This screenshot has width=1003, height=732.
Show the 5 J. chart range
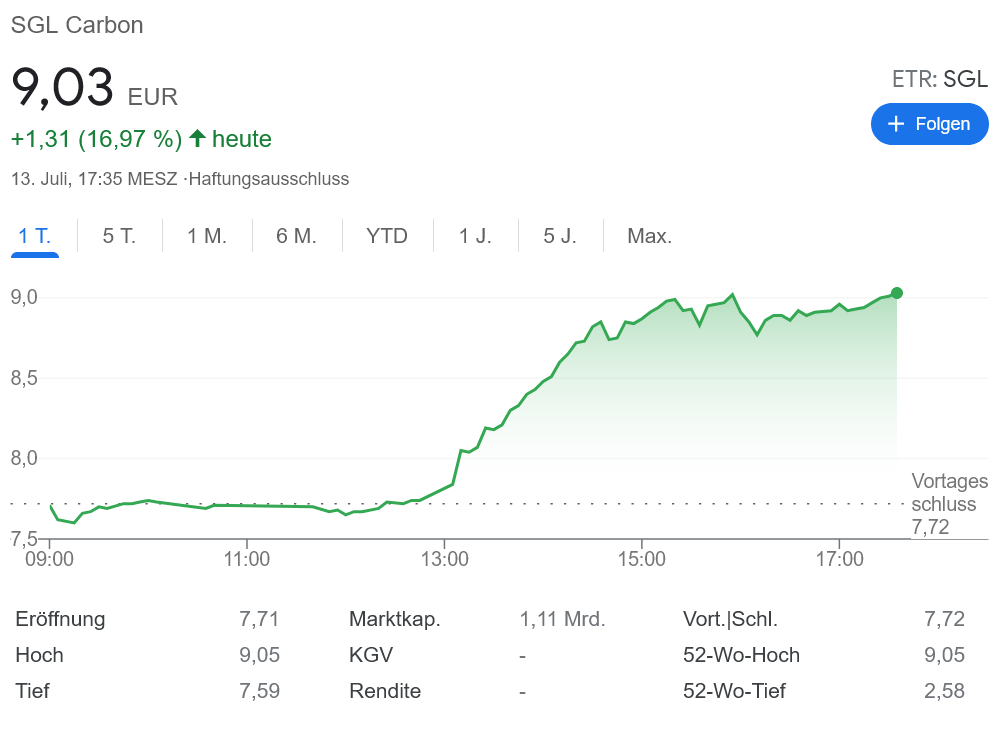(560, 236)
